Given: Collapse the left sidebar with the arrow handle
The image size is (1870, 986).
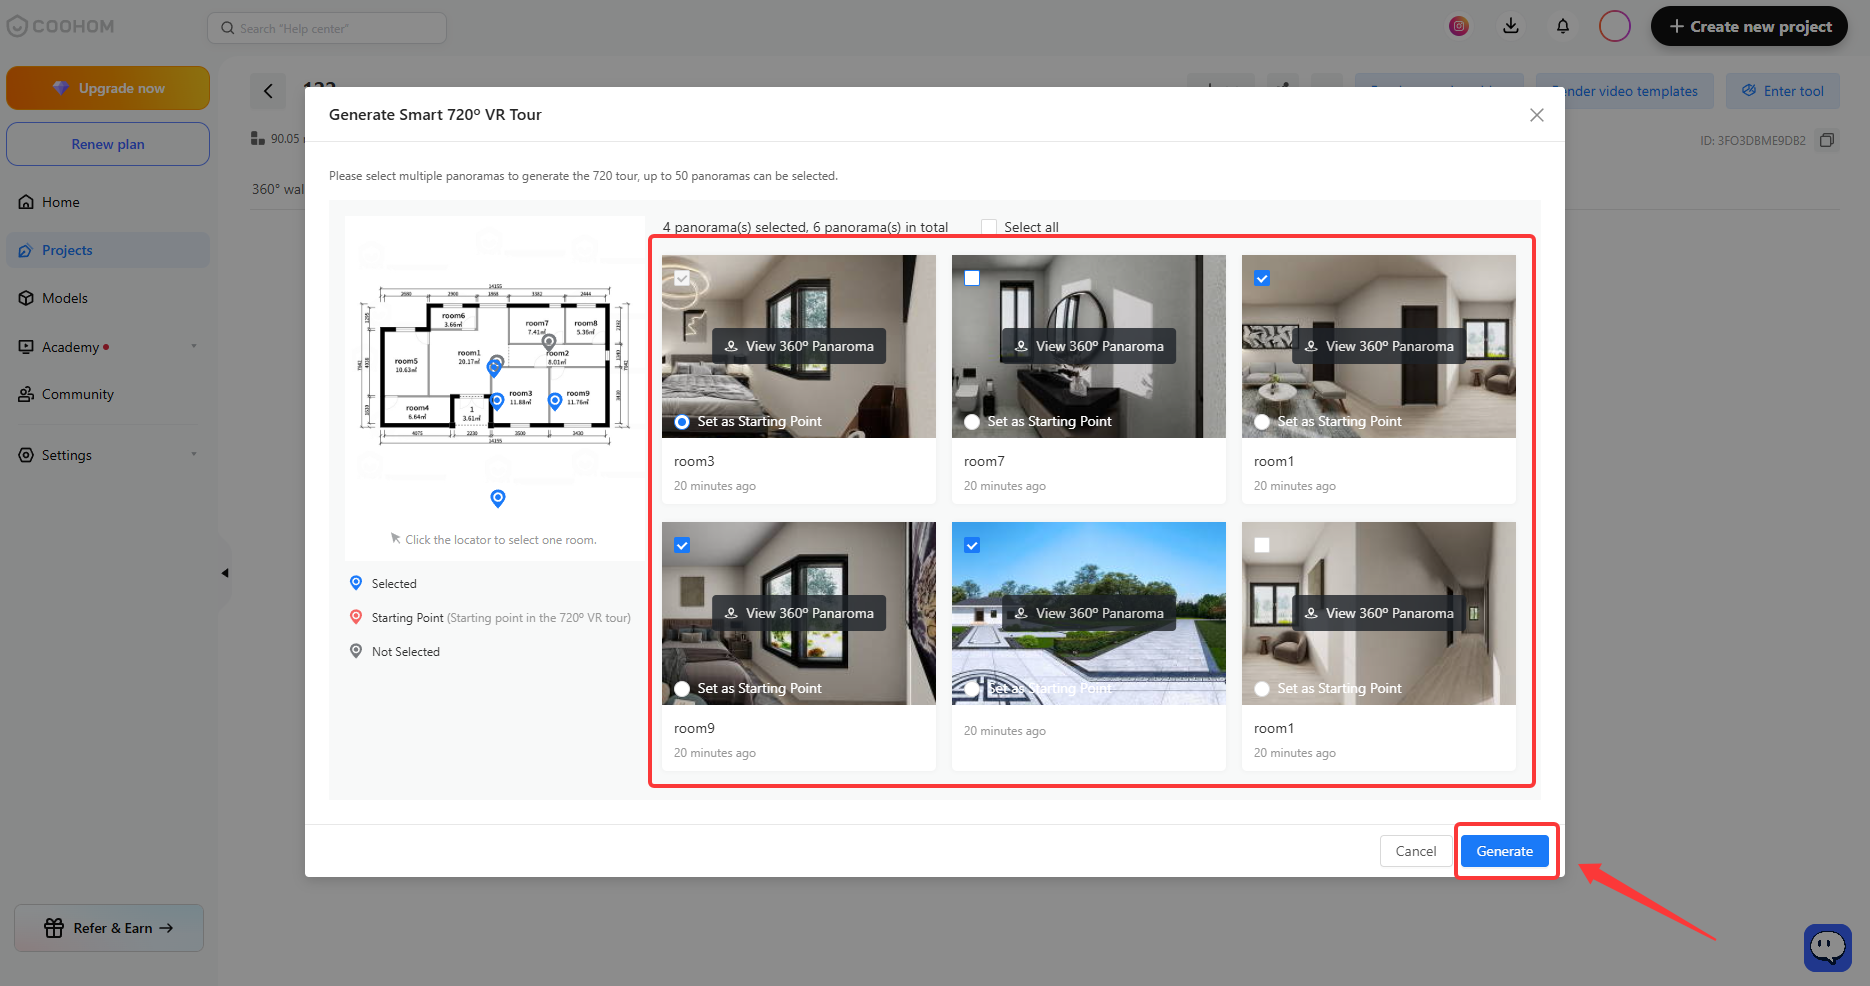Looking at the screenshot, I should [225, 573].
